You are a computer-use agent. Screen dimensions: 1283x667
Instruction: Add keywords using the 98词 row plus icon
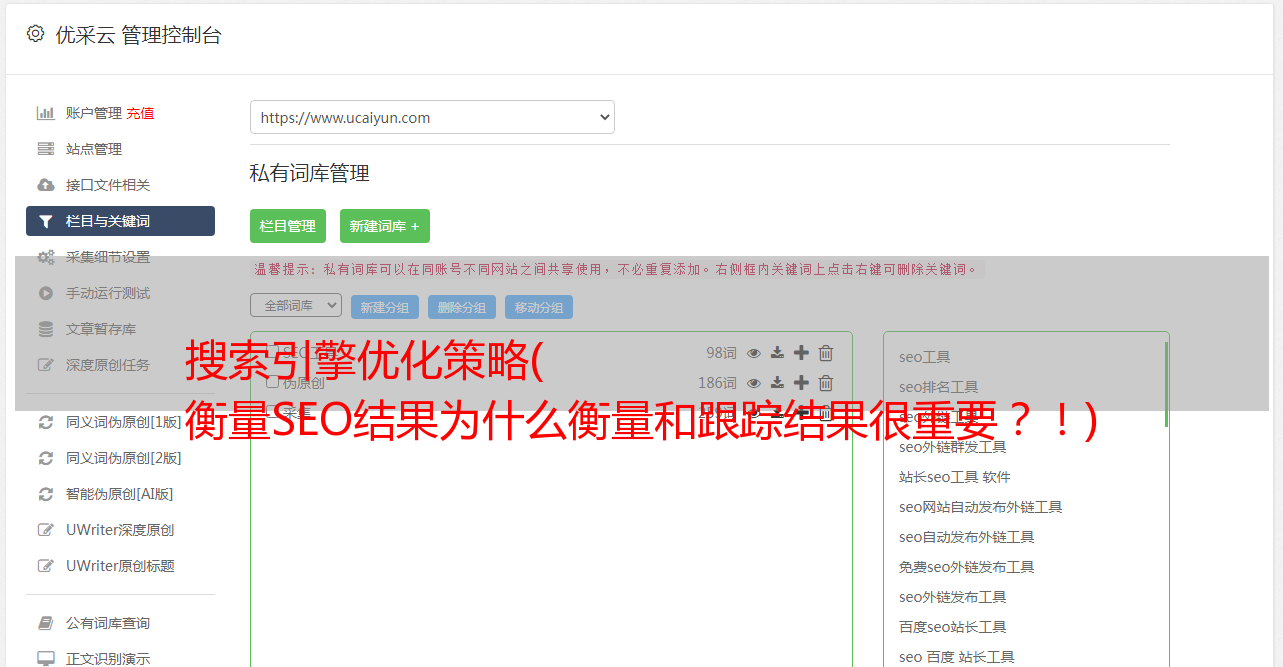coord(801,353)
